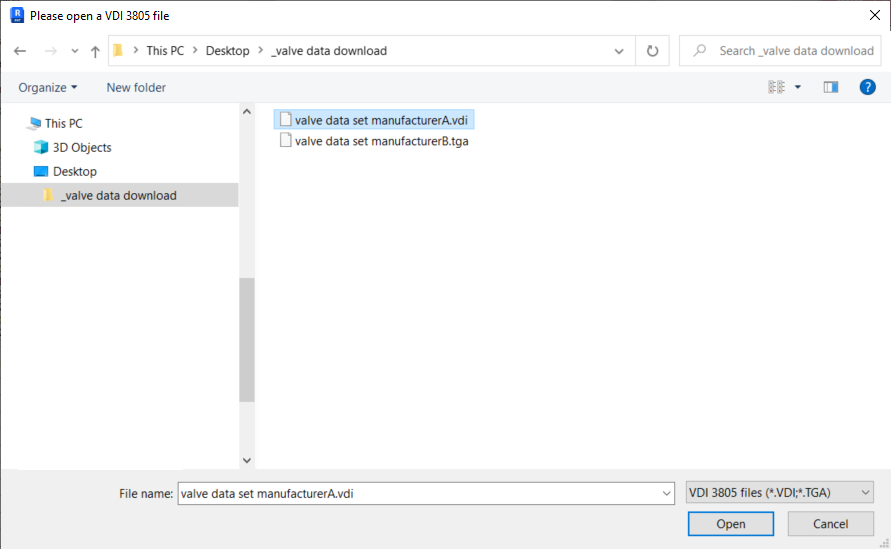Go back using the back arrow
The image size is (891, 549).
tap(20, 51)
